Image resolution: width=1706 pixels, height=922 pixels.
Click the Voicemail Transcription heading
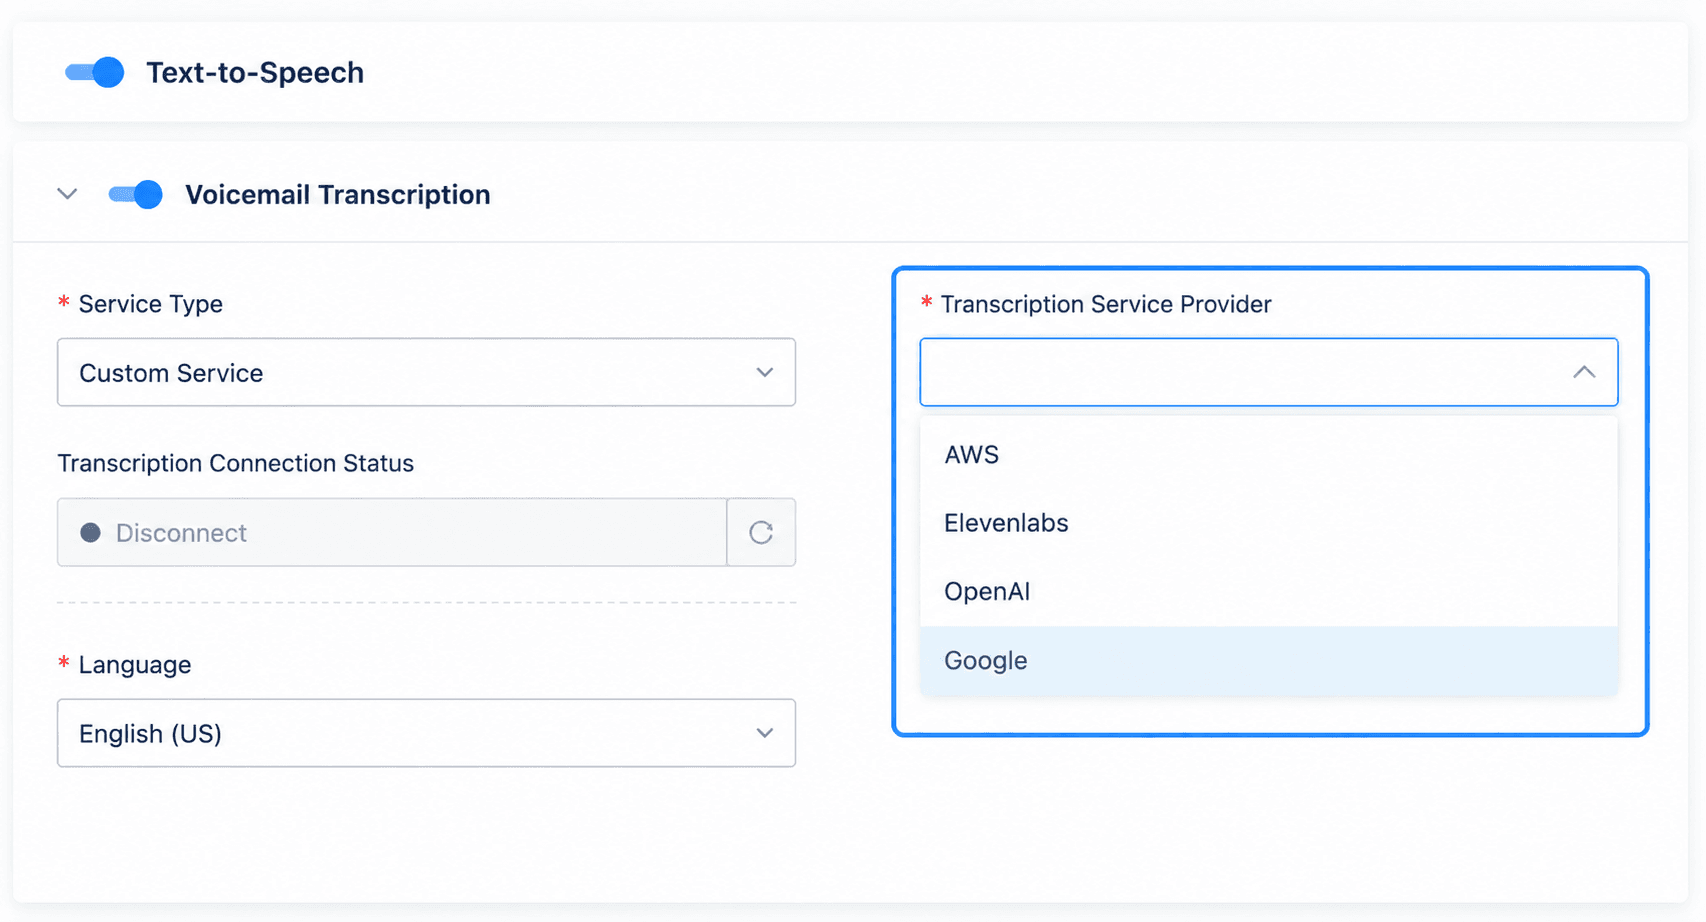338,194
